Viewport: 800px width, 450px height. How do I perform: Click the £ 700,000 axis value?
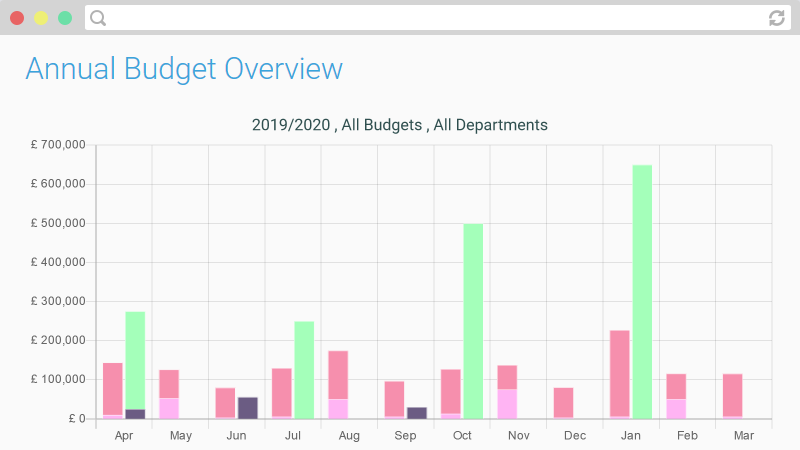click(58, 145)
